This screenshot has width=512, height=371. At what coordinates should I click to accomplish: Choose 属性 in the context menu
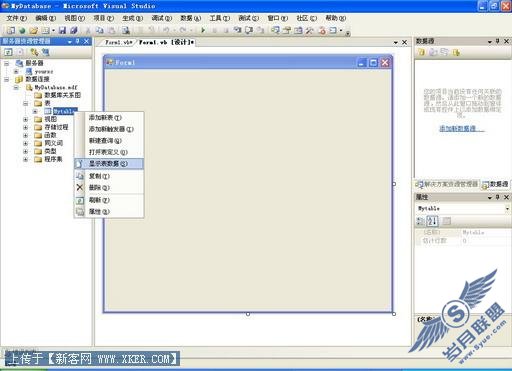(x=109, y=212)
